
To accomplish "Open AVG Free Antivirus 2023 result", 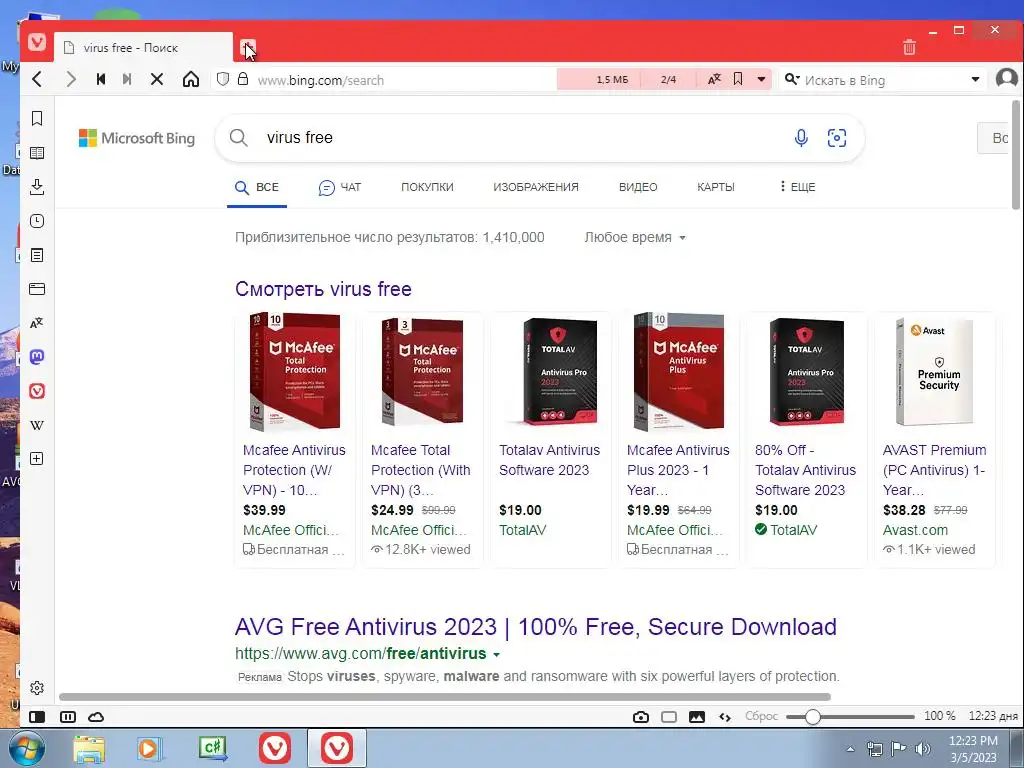I will click(x=536, y=627).
